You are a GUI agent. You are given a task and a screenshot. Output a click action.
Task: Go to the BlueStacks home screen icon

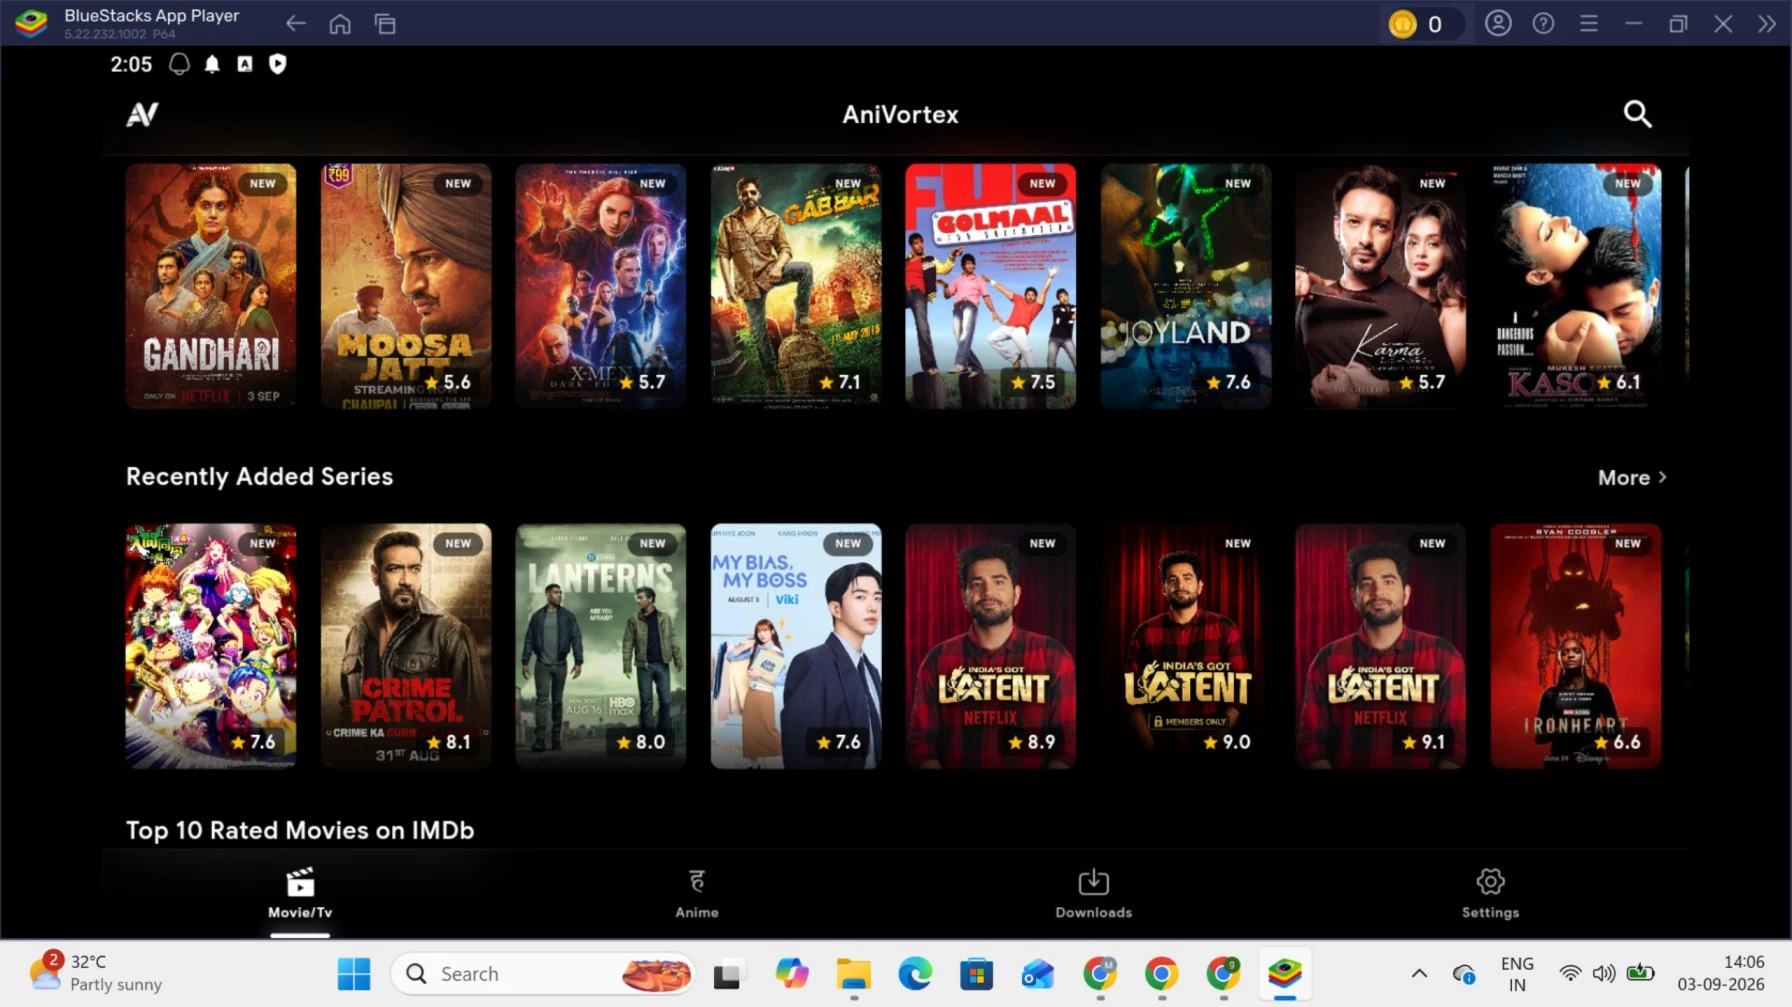(340, 23)
